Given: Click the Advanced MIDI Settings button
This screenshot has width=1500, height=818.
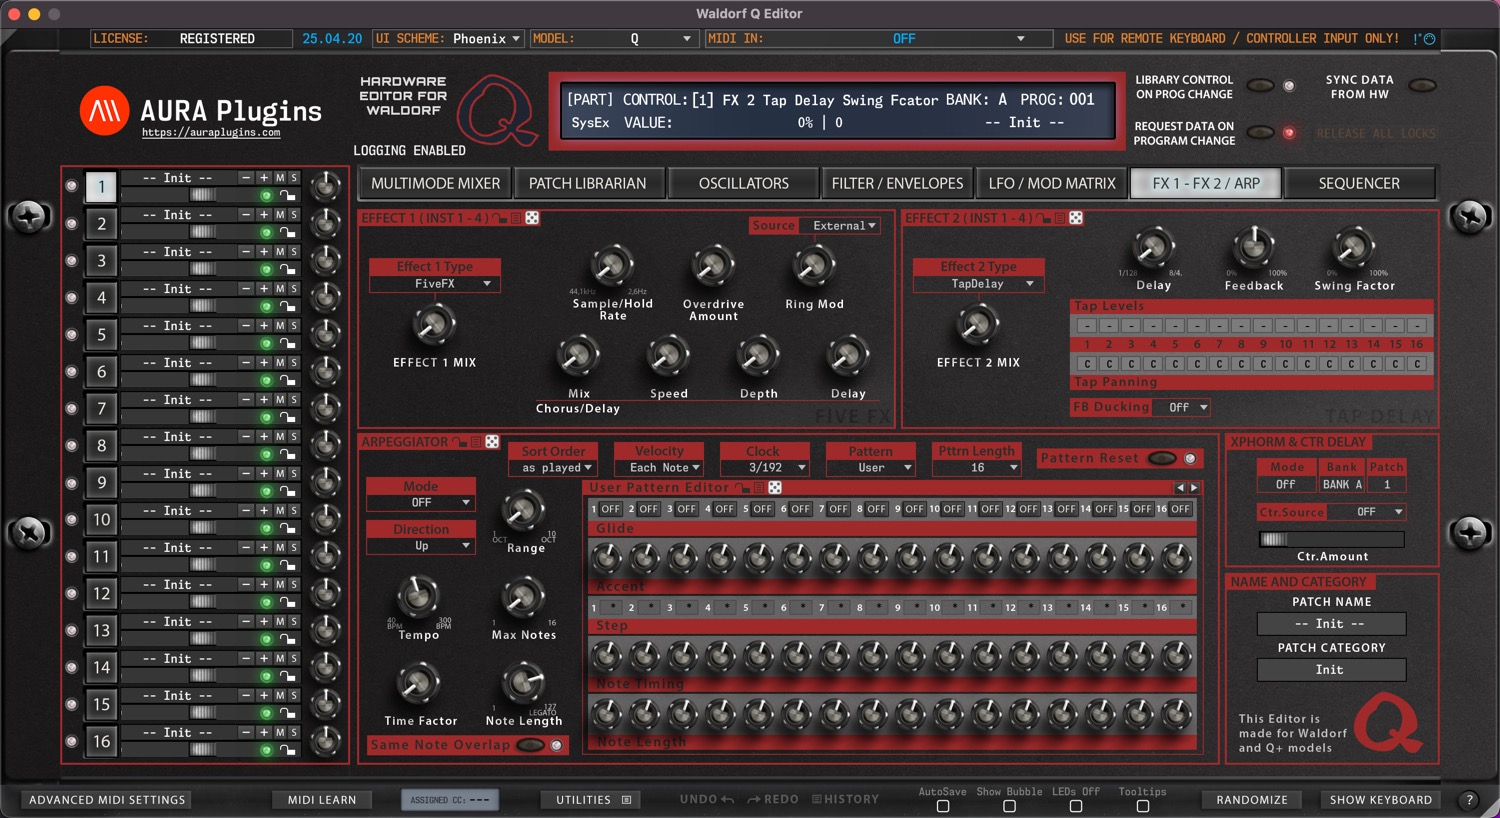Looking at the screenshot, I should [107, 800].
